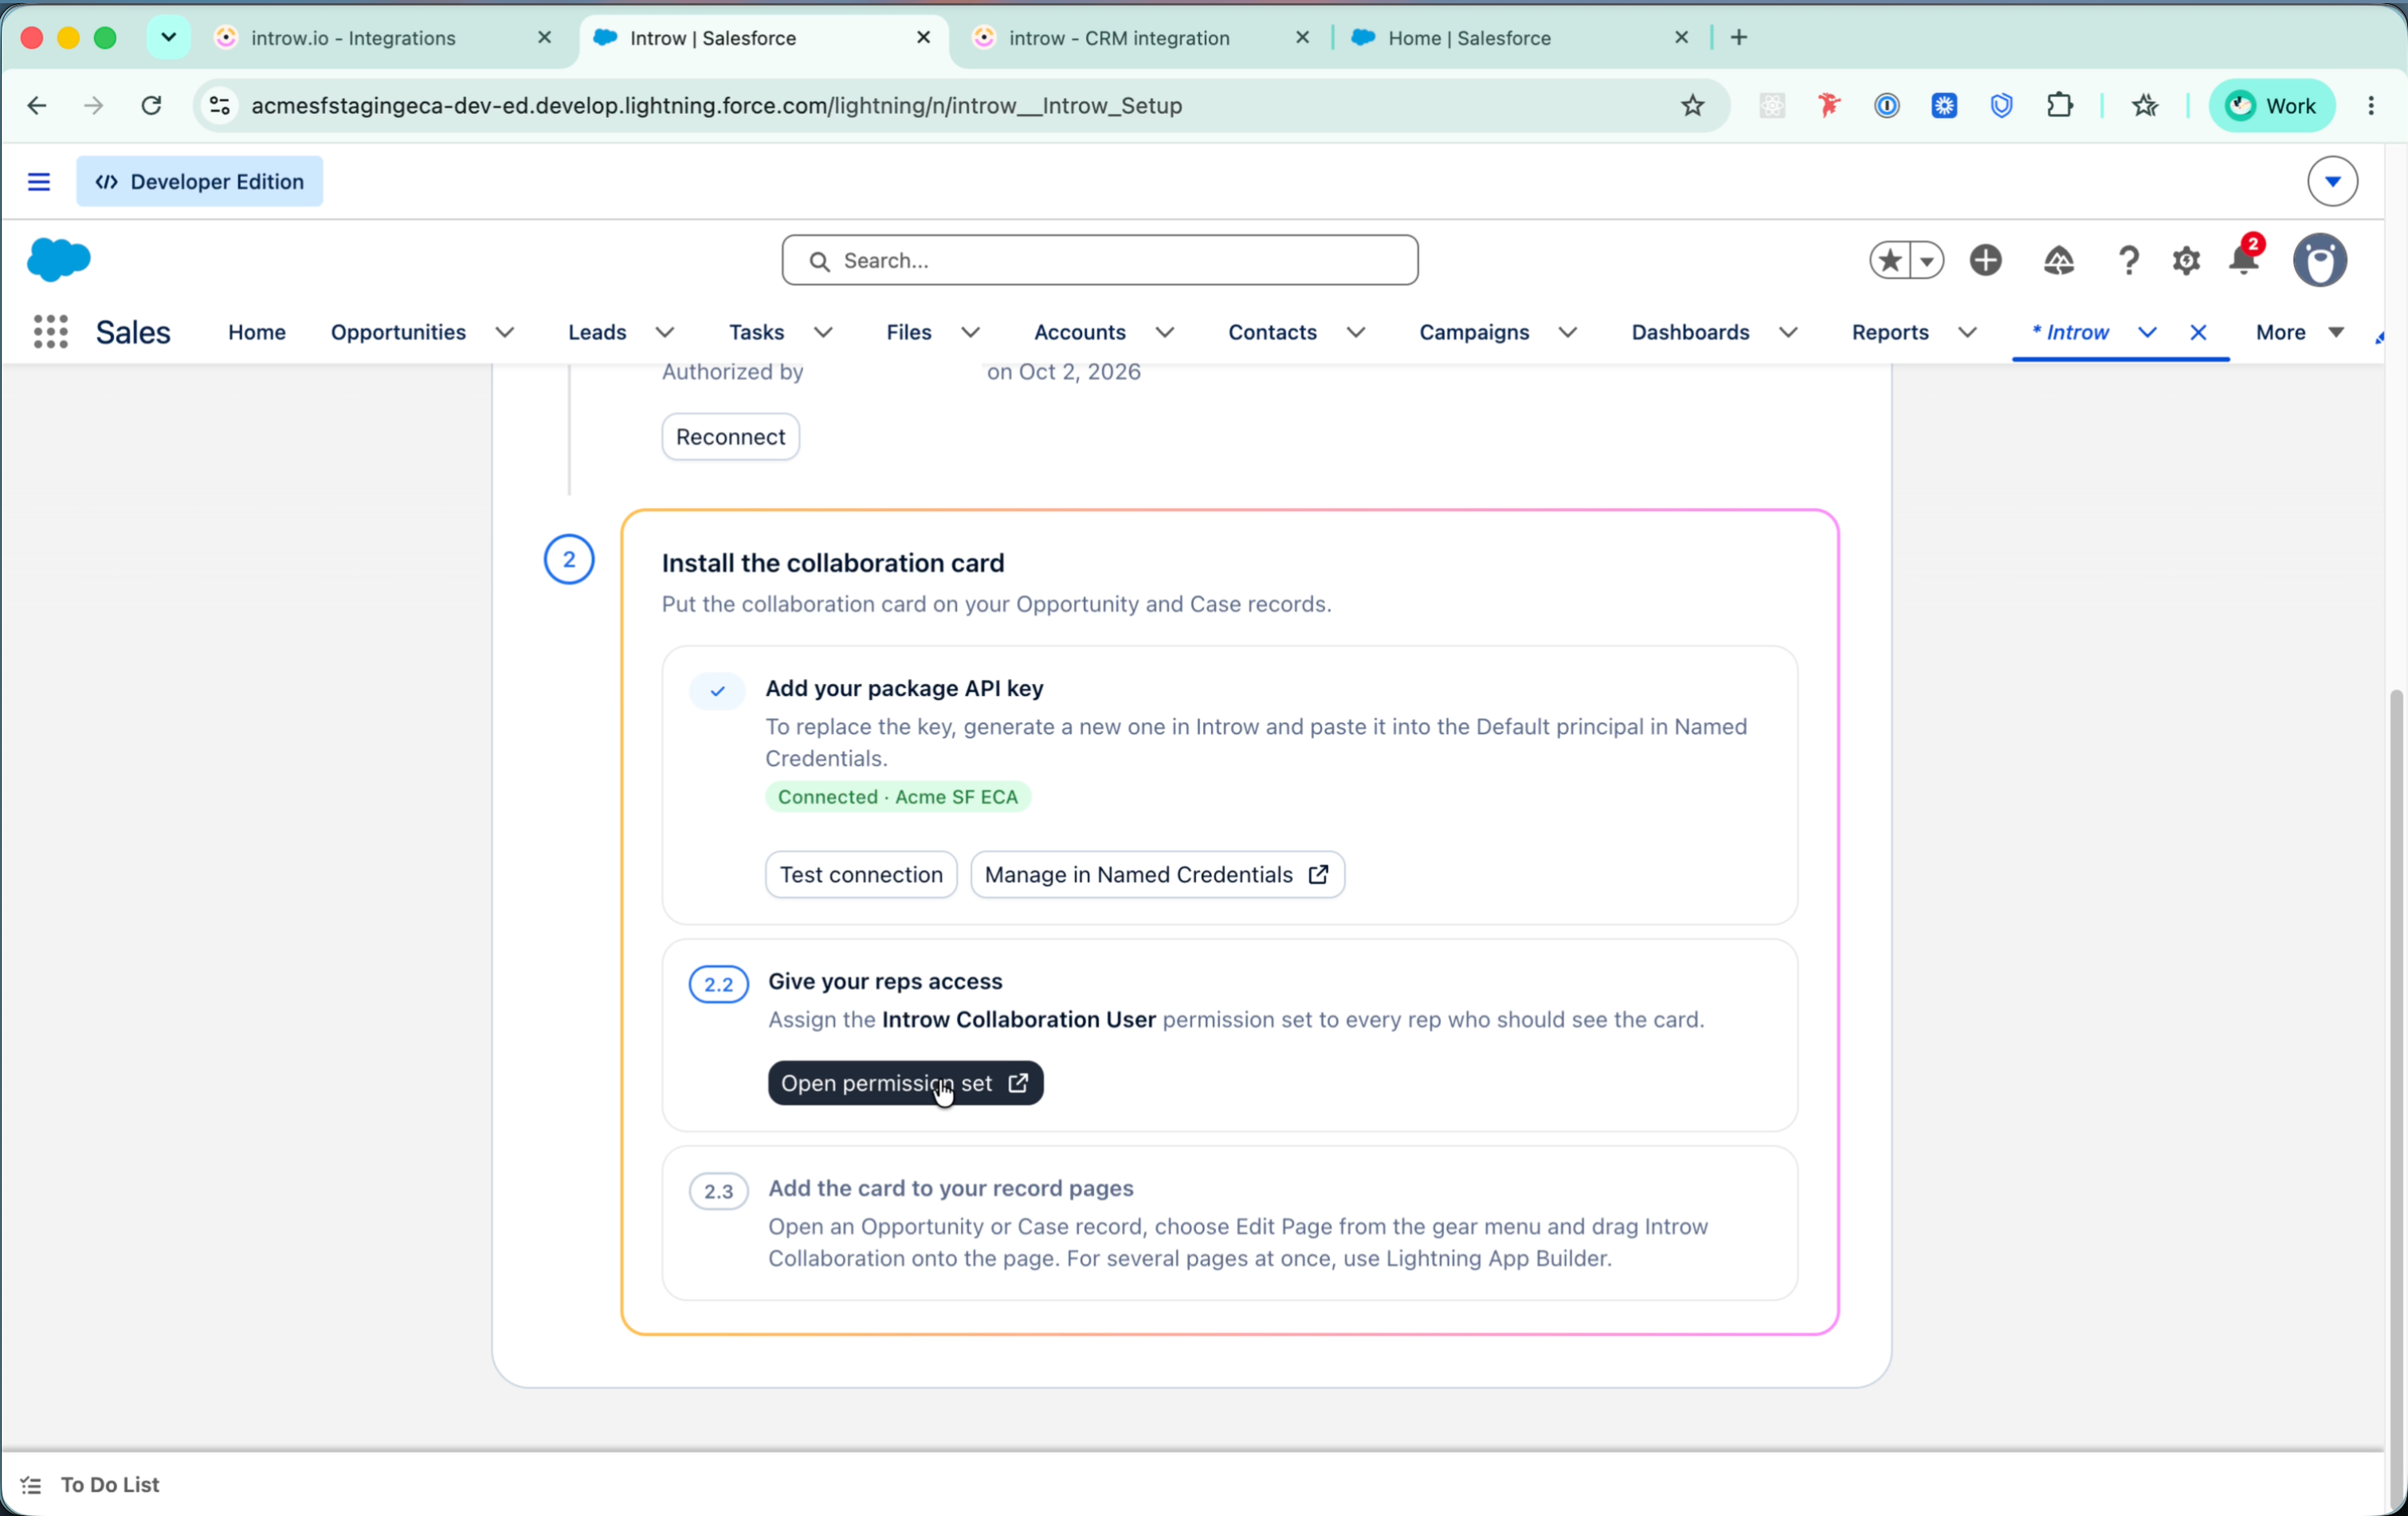Open the user profile avatar
The width and height of the screenshot is (2408, 1516).
pyautogui.click(x=2320, y=260)
